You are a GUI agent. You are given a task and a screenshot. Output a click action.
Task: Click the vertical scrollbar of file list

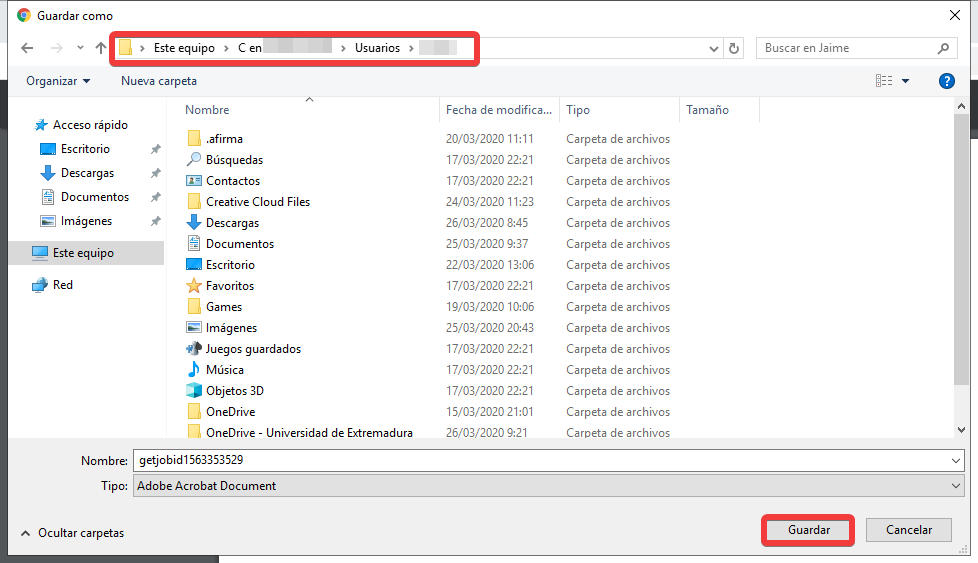(x=962, y=250)
